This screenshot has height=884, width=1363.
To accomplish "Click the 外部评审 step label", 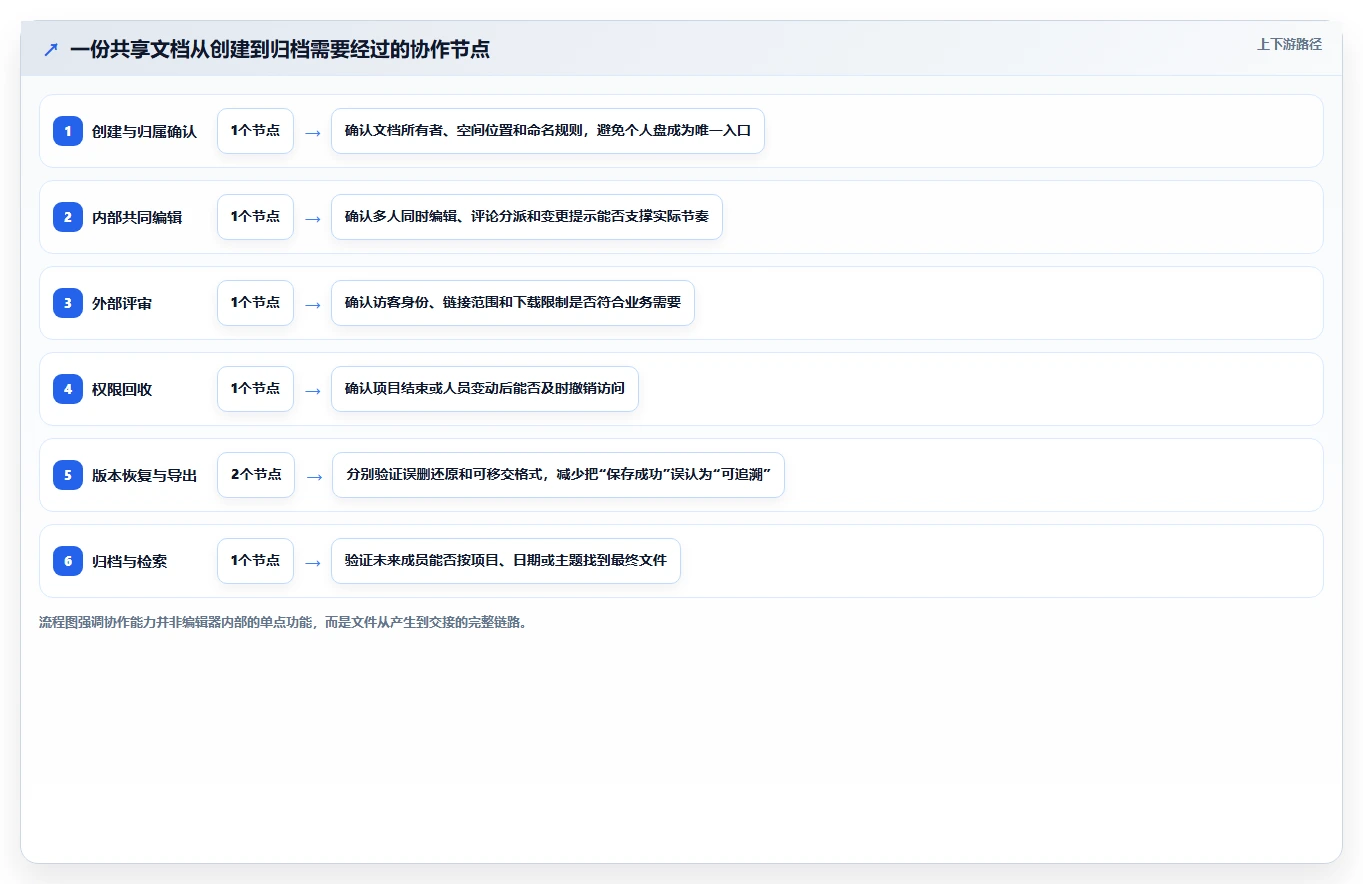I will pyautogui.click(x=122, y=304).
